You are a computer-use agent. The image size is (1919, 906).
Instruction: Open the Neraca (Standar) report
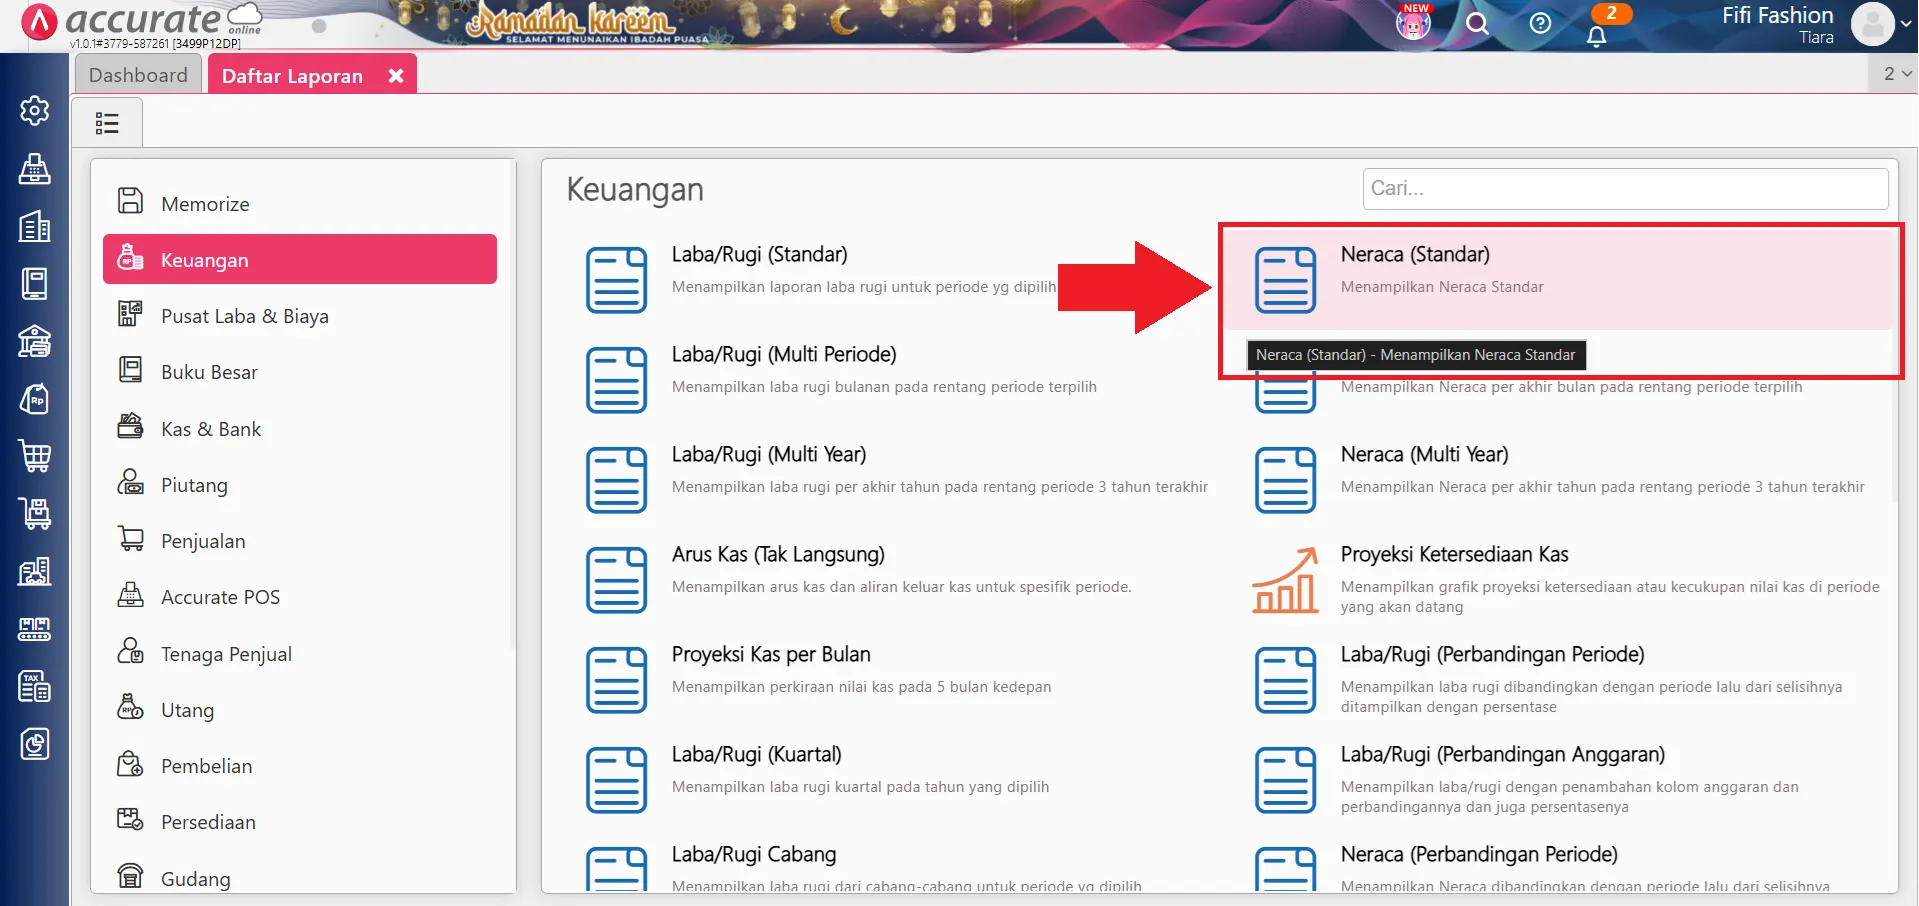click(1415, 254)
